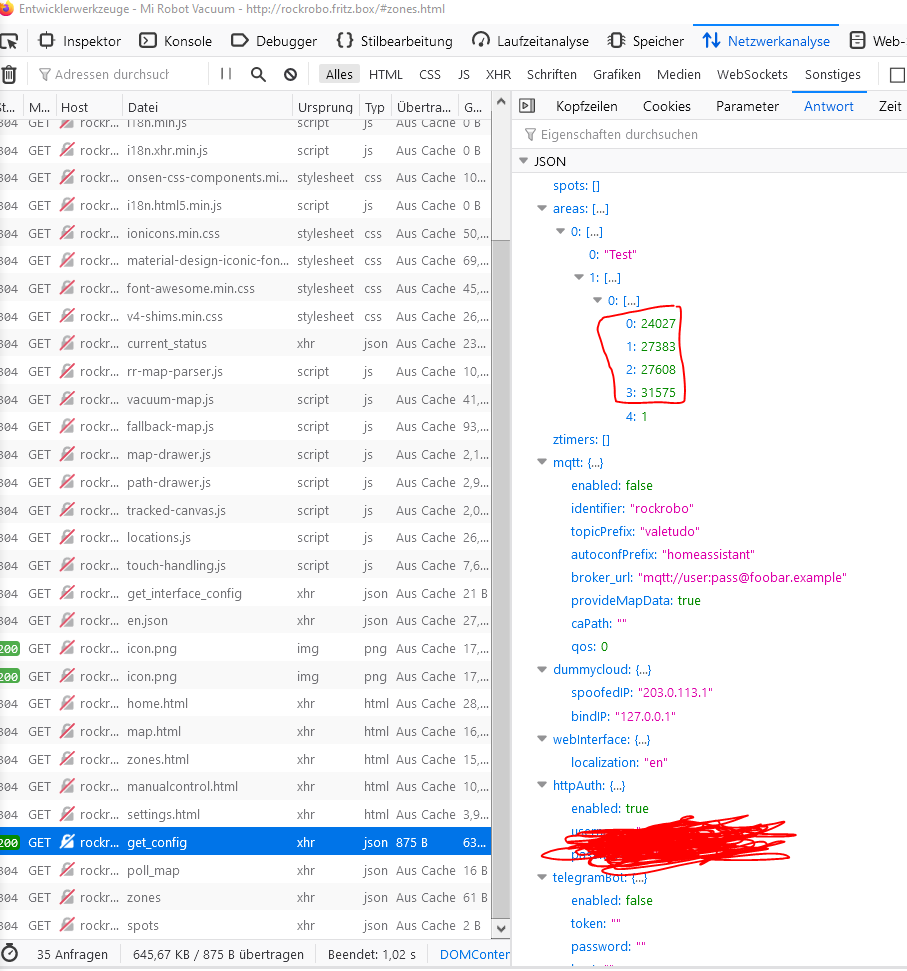
Task: Open the Stilbearbeitung panel
Action: coord(394,41)
